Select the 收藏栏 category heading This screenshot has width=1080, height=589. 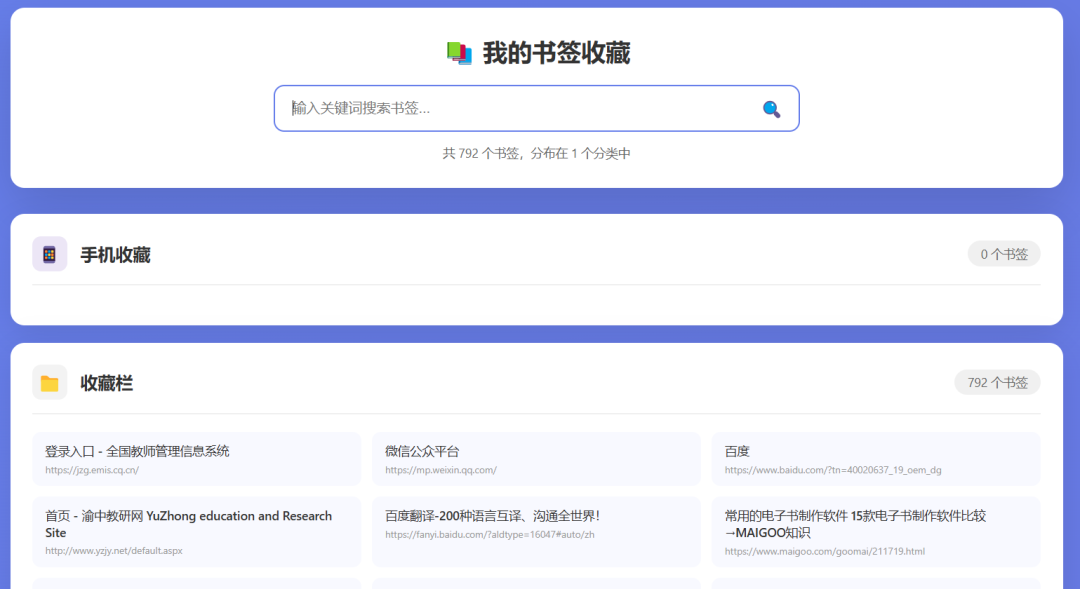click(107, 383)
